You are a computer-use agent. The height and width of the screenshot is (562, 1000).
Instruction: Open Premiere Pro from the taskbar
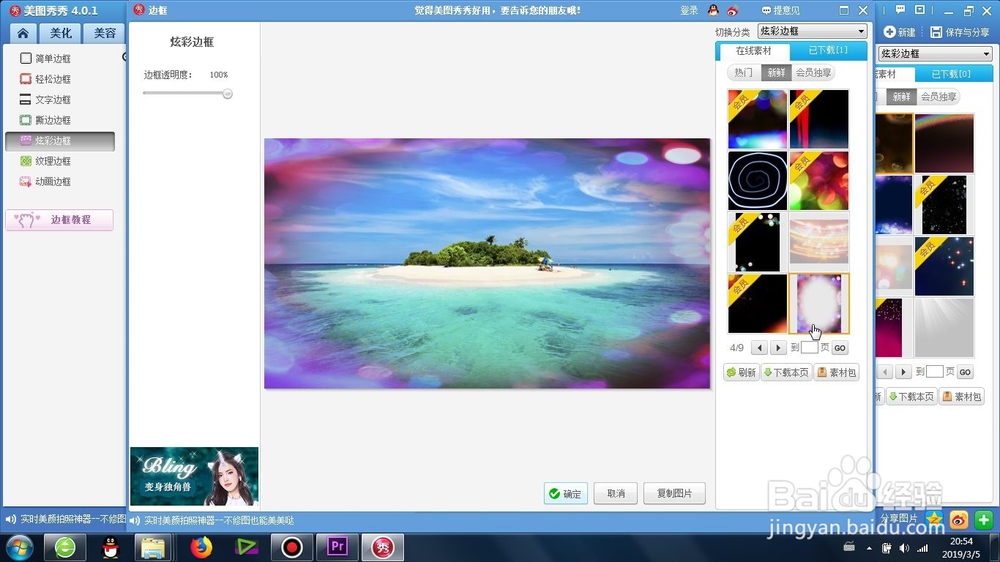coord(337,547)
